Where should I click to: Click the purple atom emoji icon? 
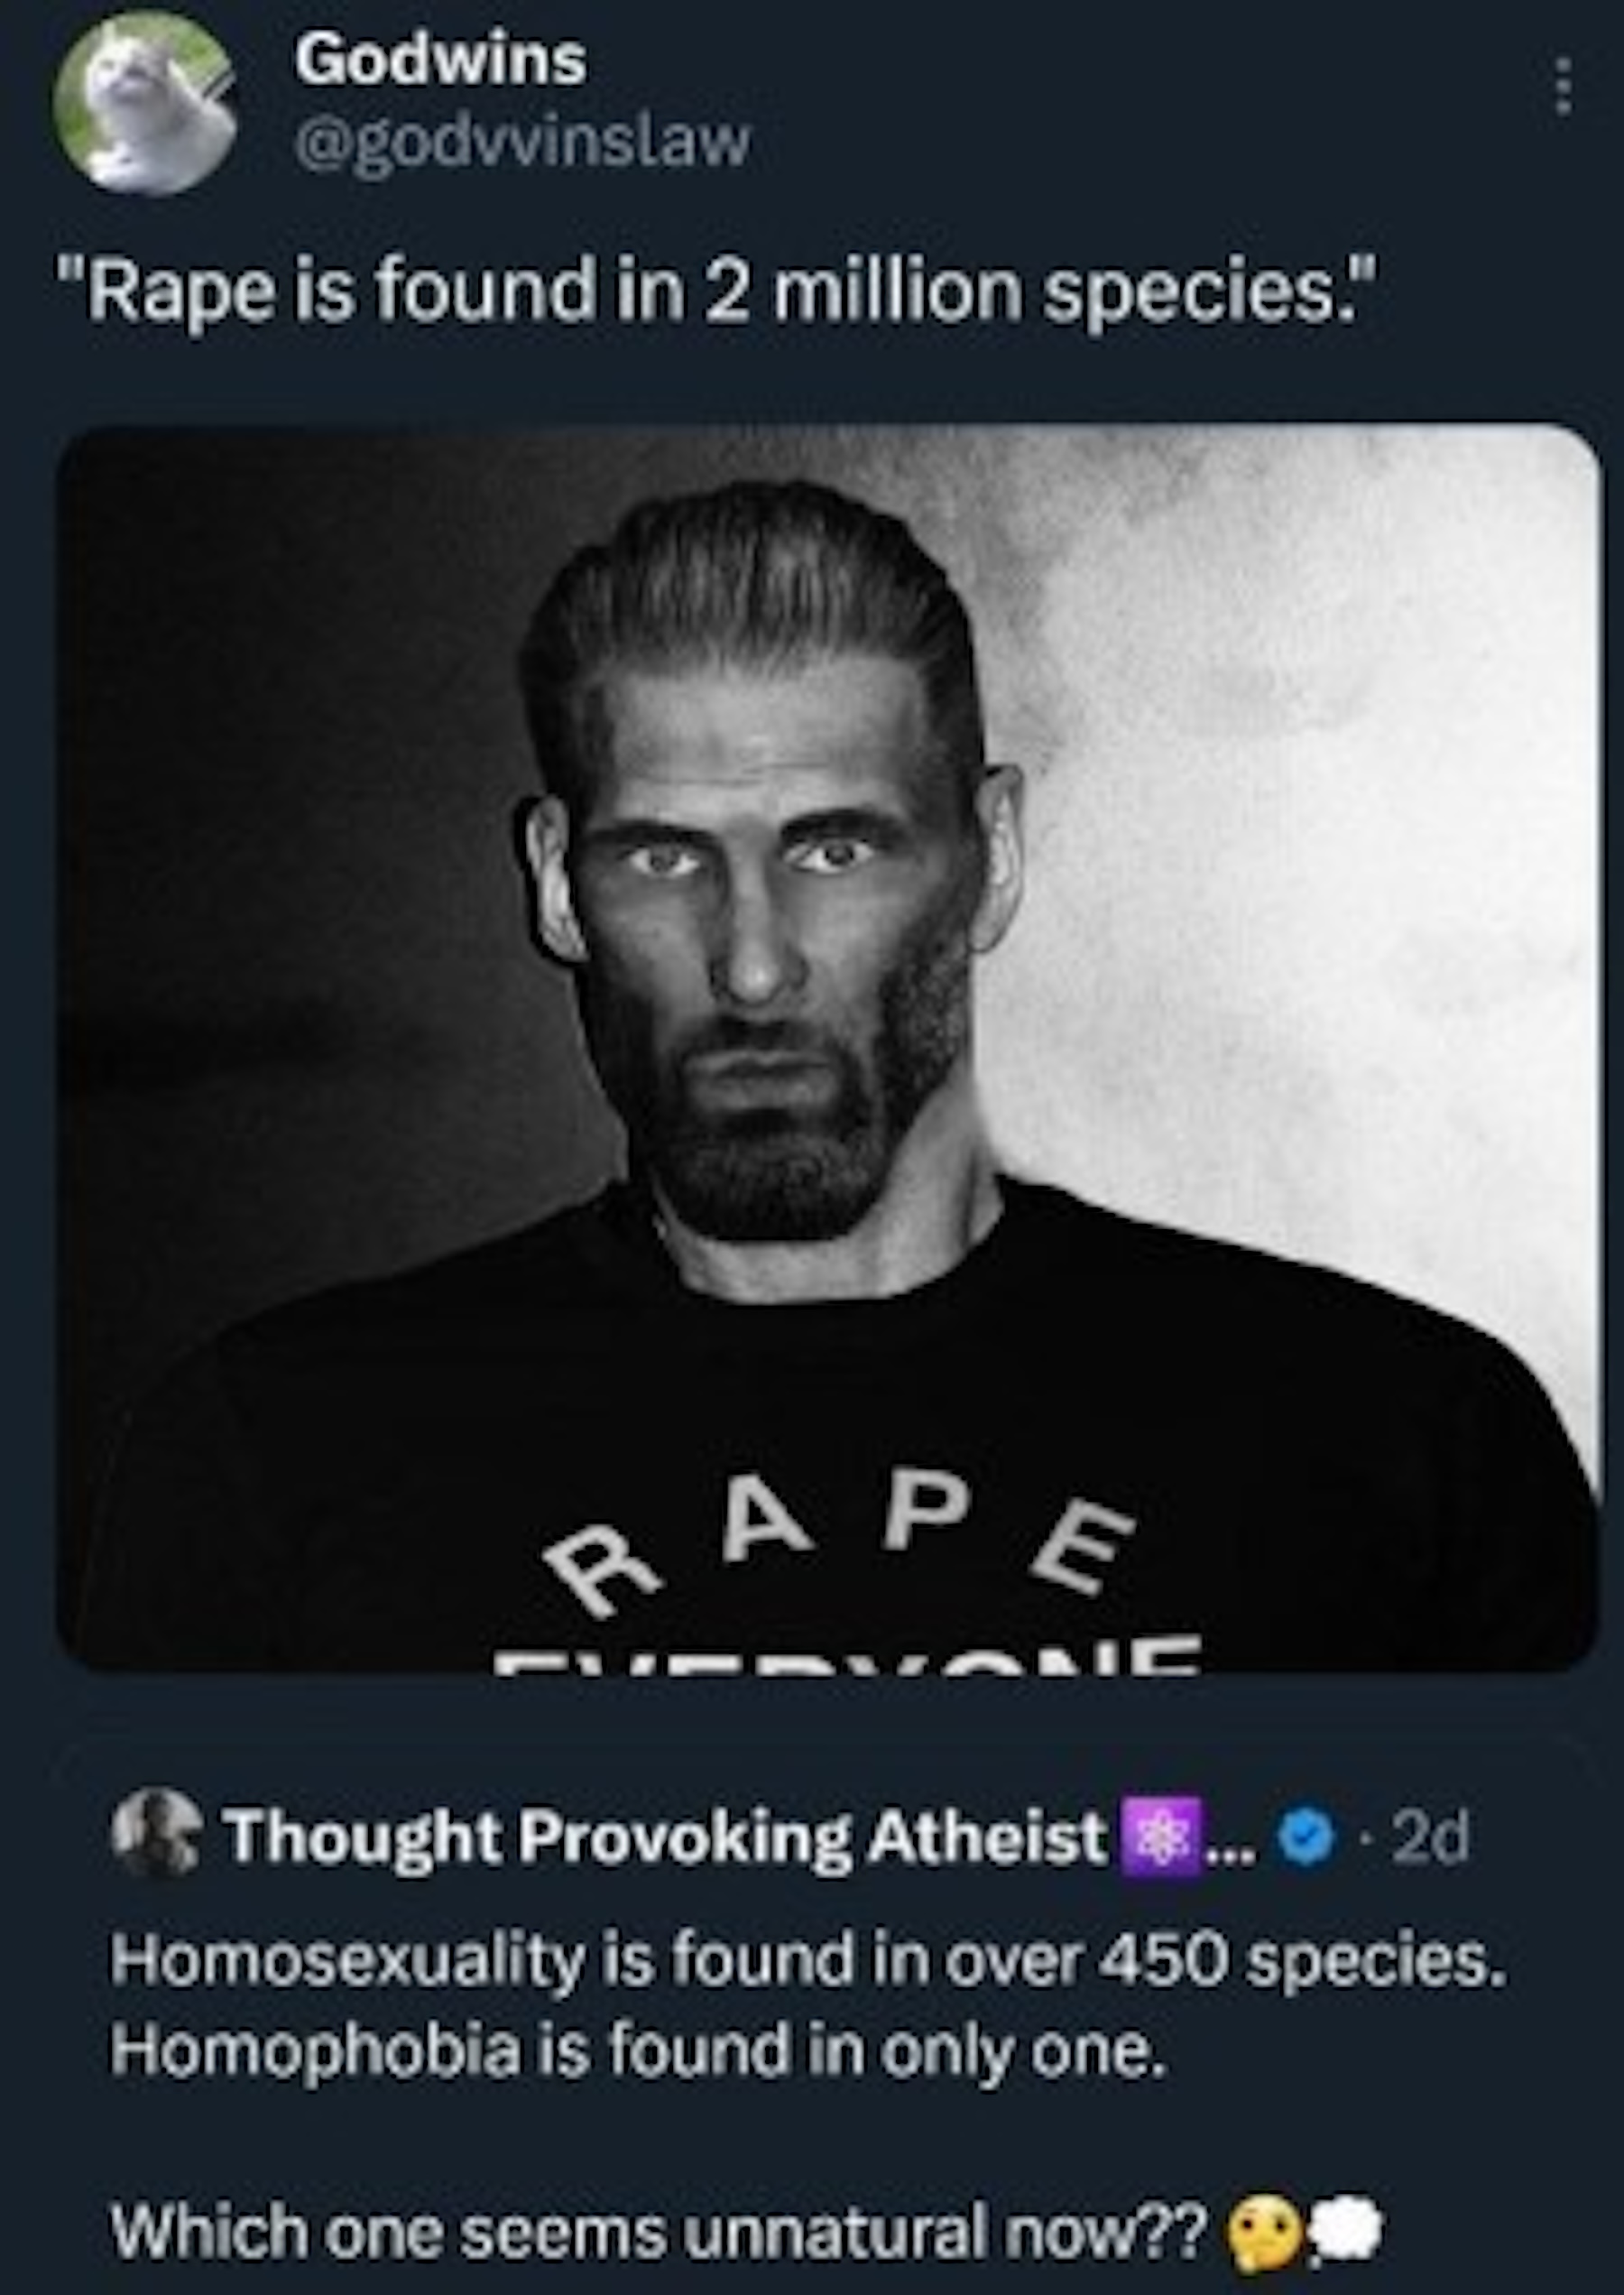(x=1159, y=1838)
